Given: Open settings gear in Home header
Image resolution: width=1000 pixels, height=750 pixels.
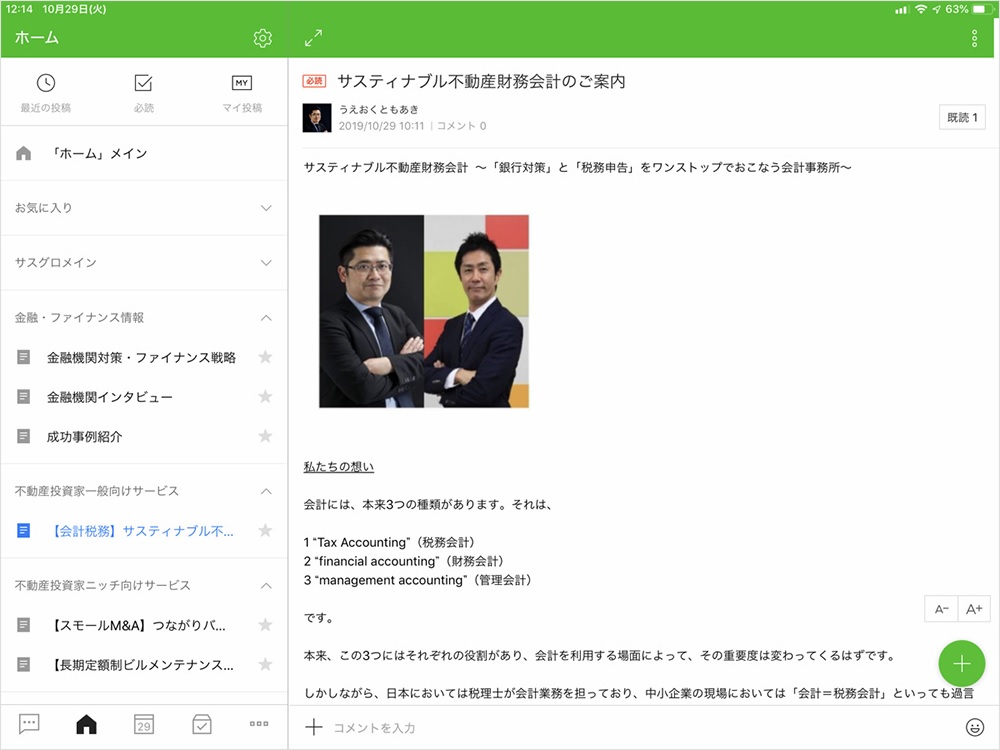Looking at the screenshot, I should pos(262,38).
